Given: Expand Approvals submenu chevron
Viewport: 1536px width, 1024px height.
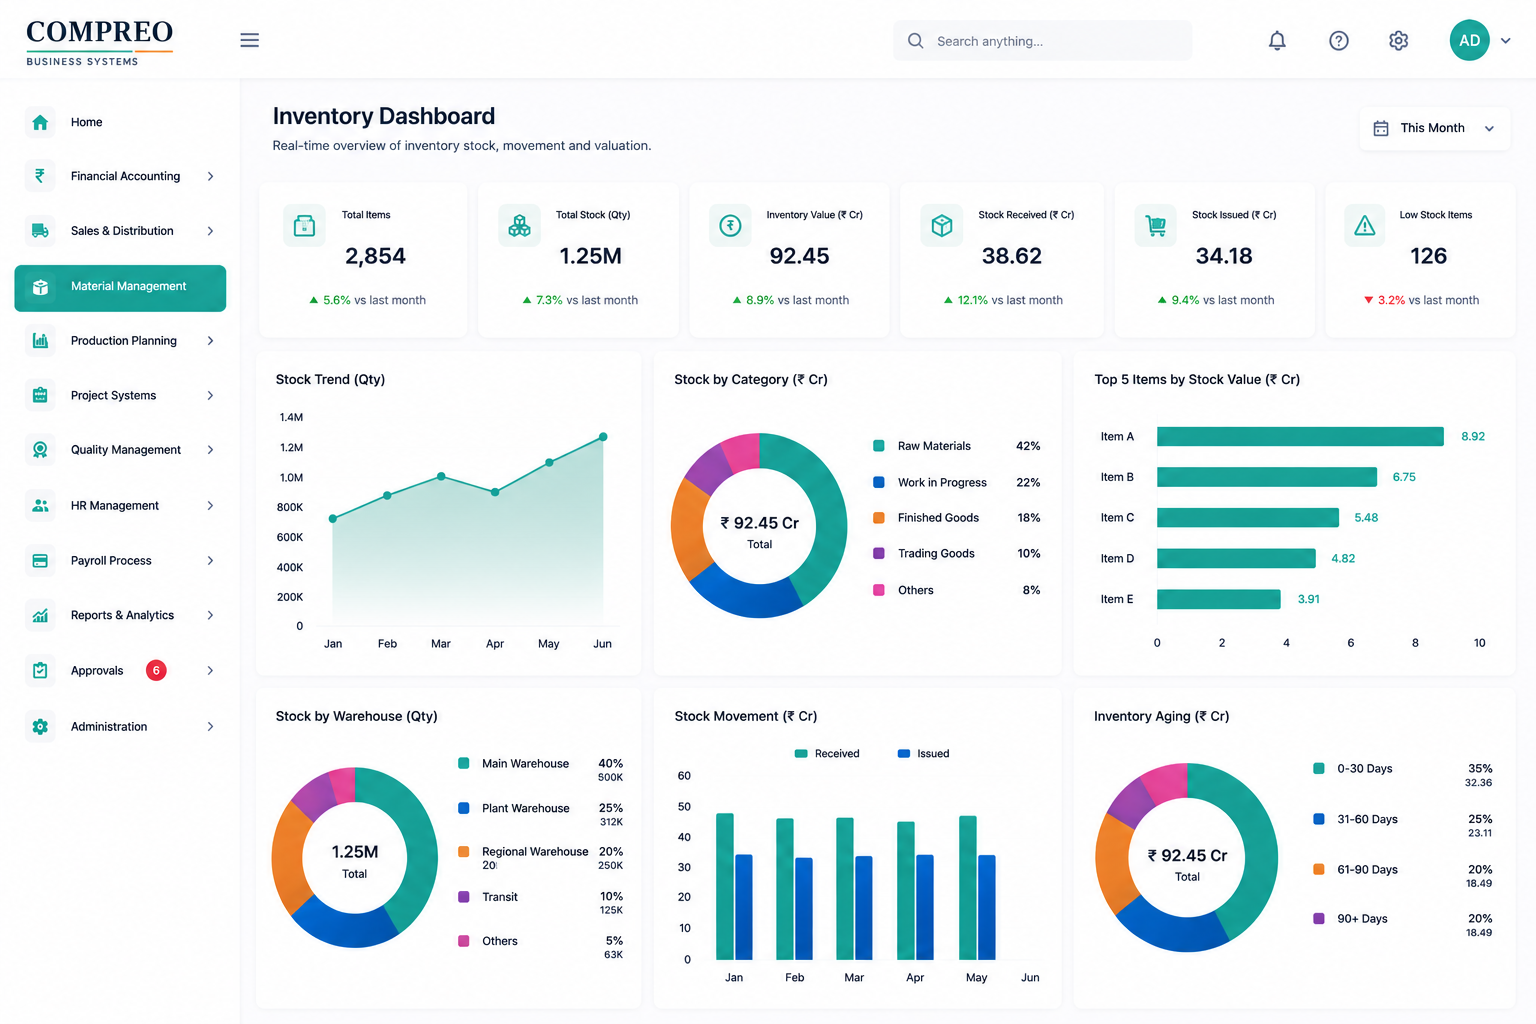Looking at the screenshot, I should click(210, 670).
